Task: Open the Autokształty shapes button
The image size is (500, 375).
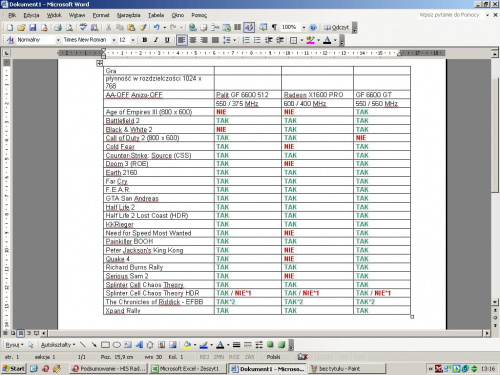Action: 58,345
